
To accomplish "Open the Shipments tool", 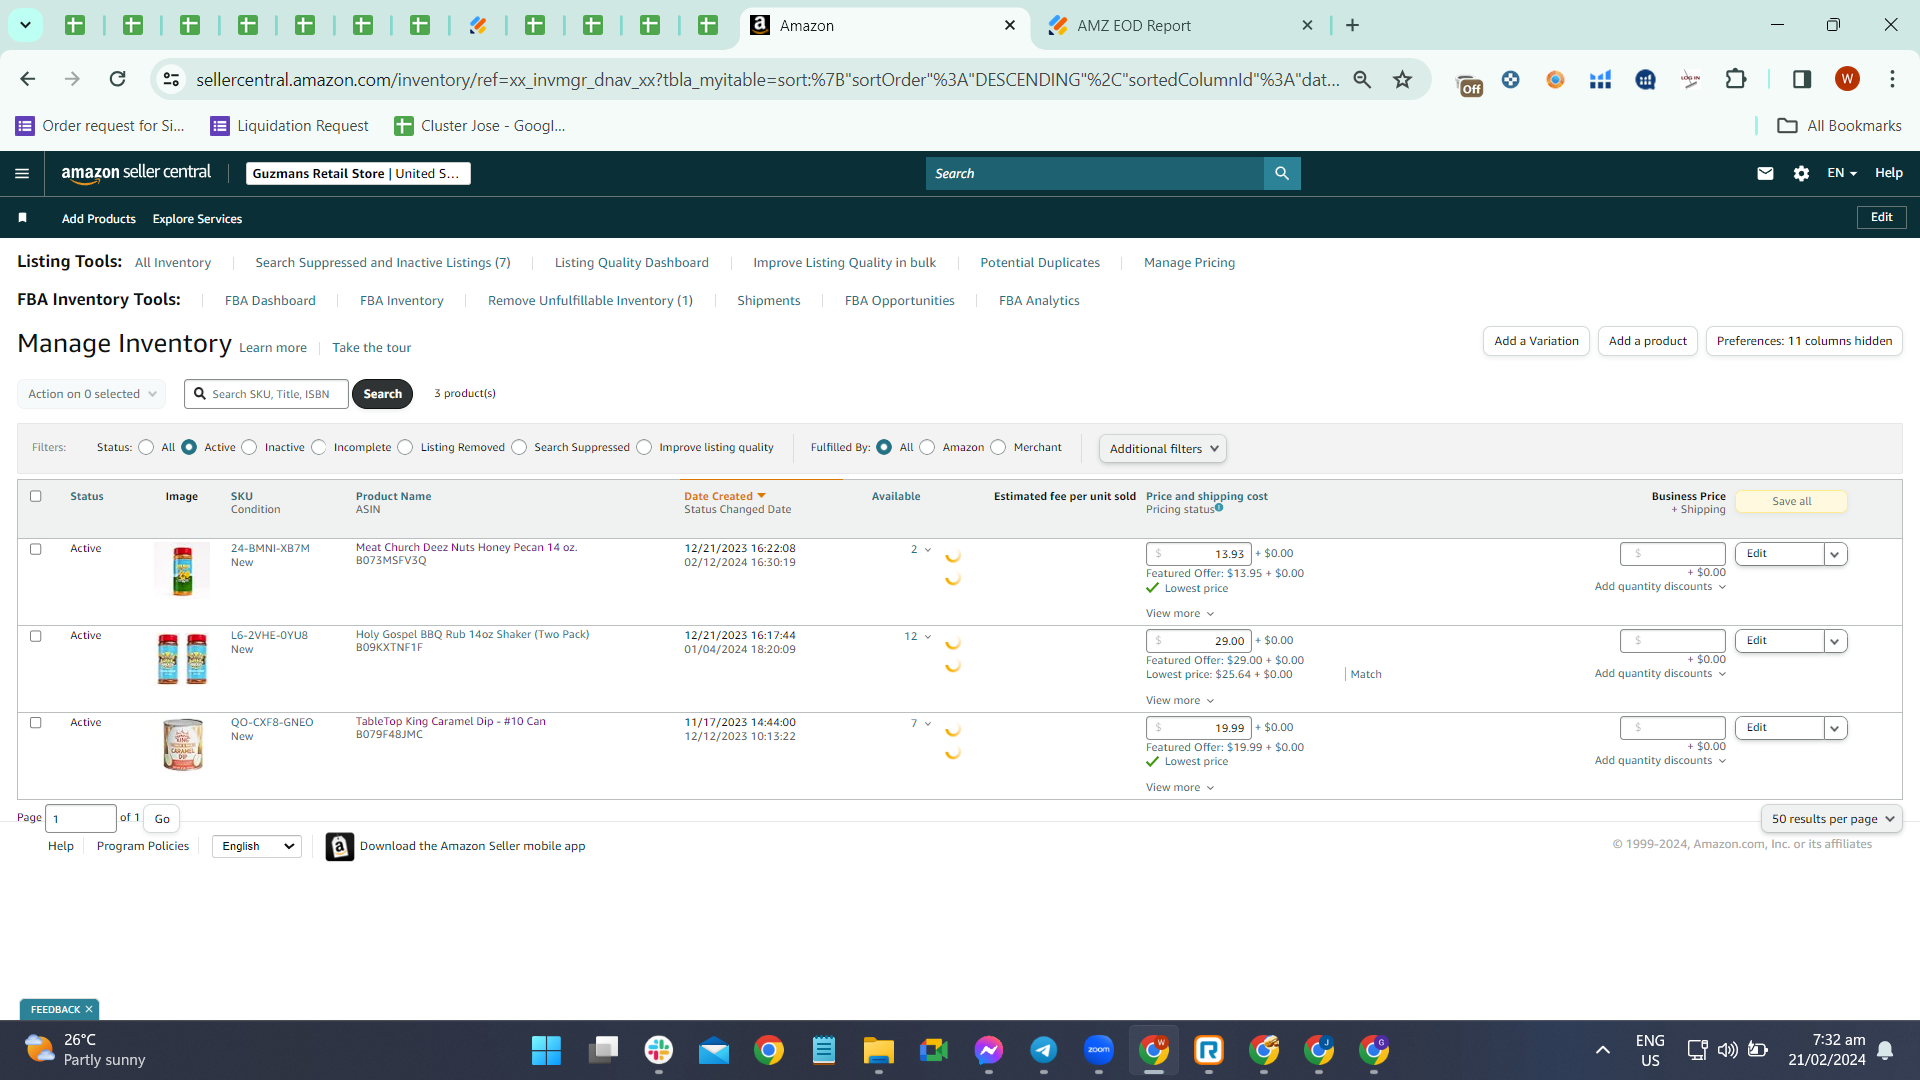I will click(x=768, y=301).
